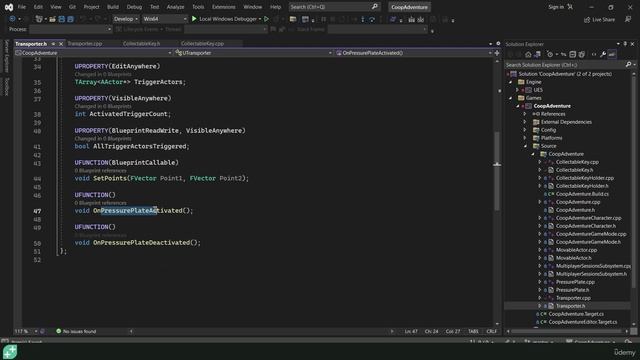Click the navigate backward toolbar icon
This screenshot has width=640, height=360.
point(12,19)
